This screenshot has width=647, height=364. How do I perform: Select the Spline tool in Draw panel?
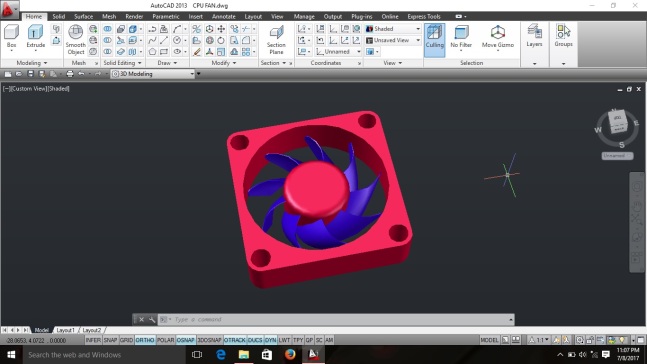[152, 40]
